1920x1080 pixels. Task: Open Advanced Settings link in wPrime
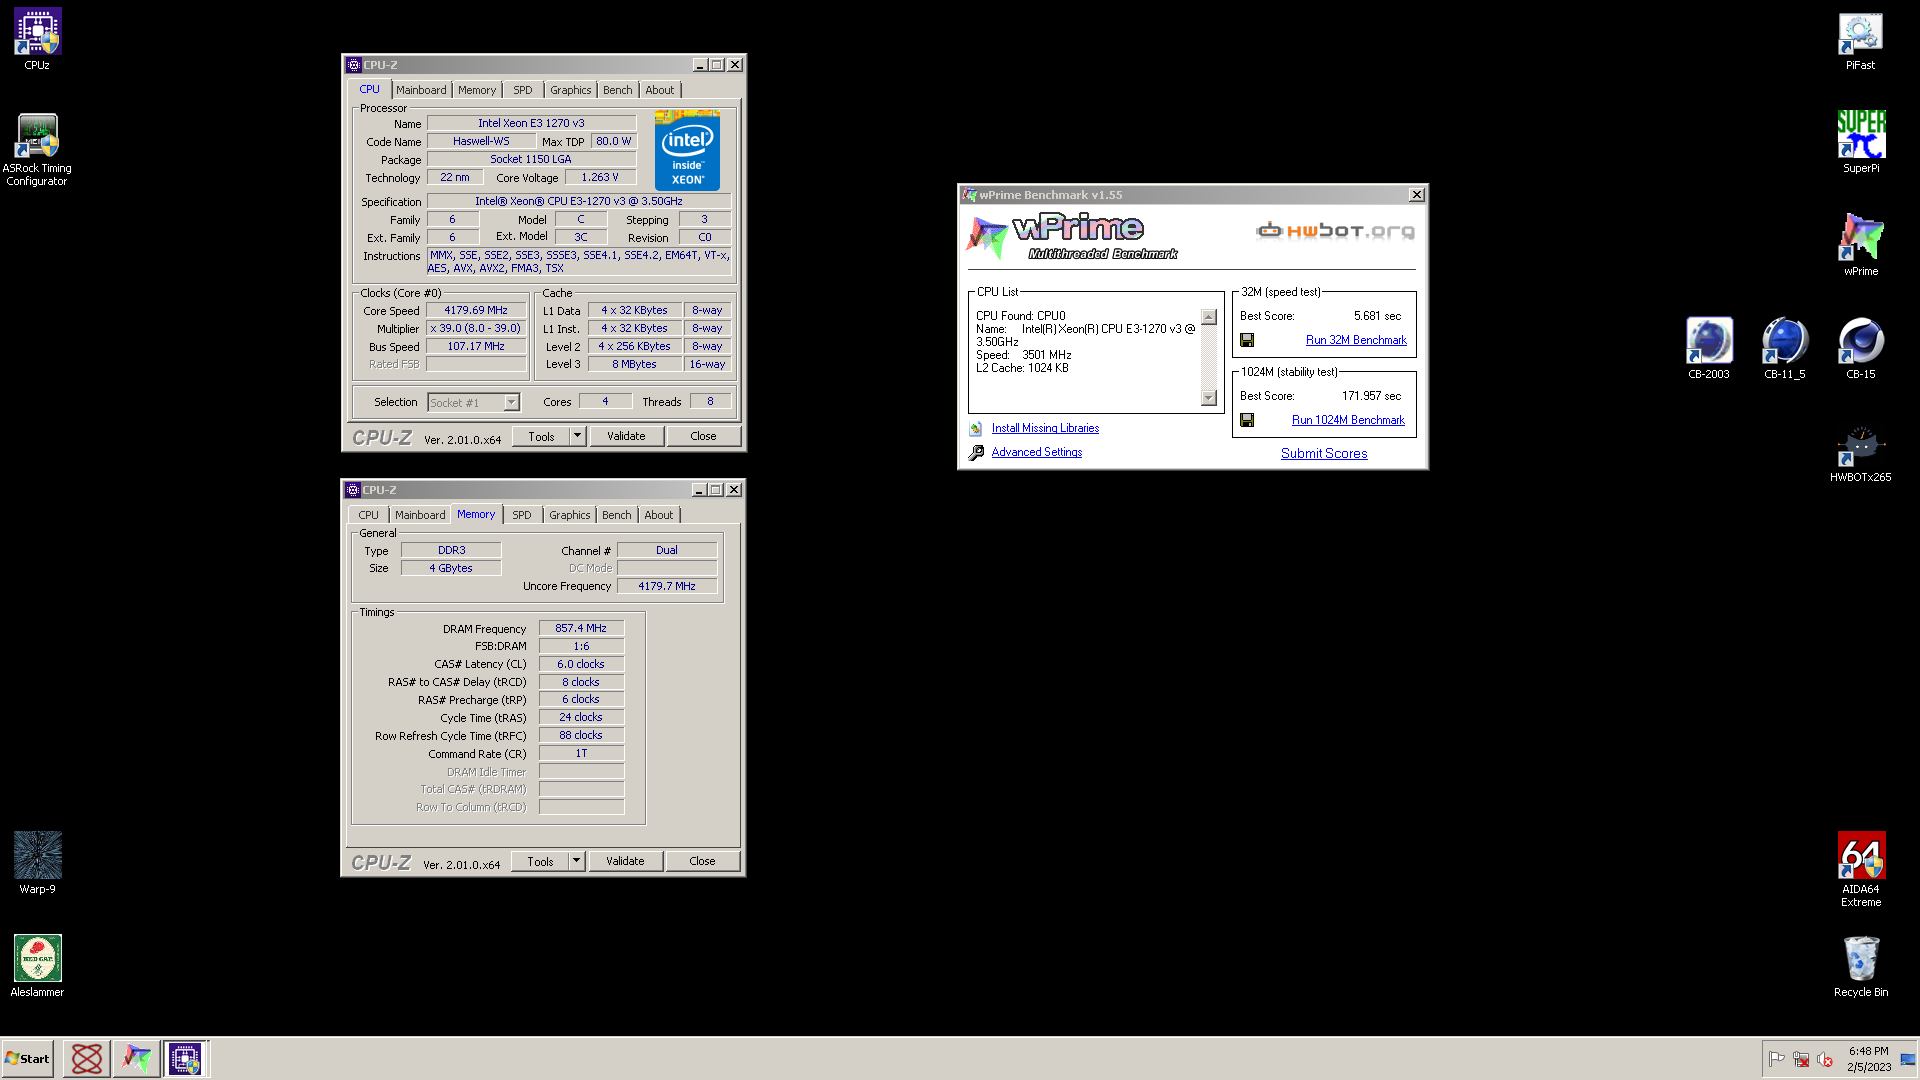pos(1037,452)
